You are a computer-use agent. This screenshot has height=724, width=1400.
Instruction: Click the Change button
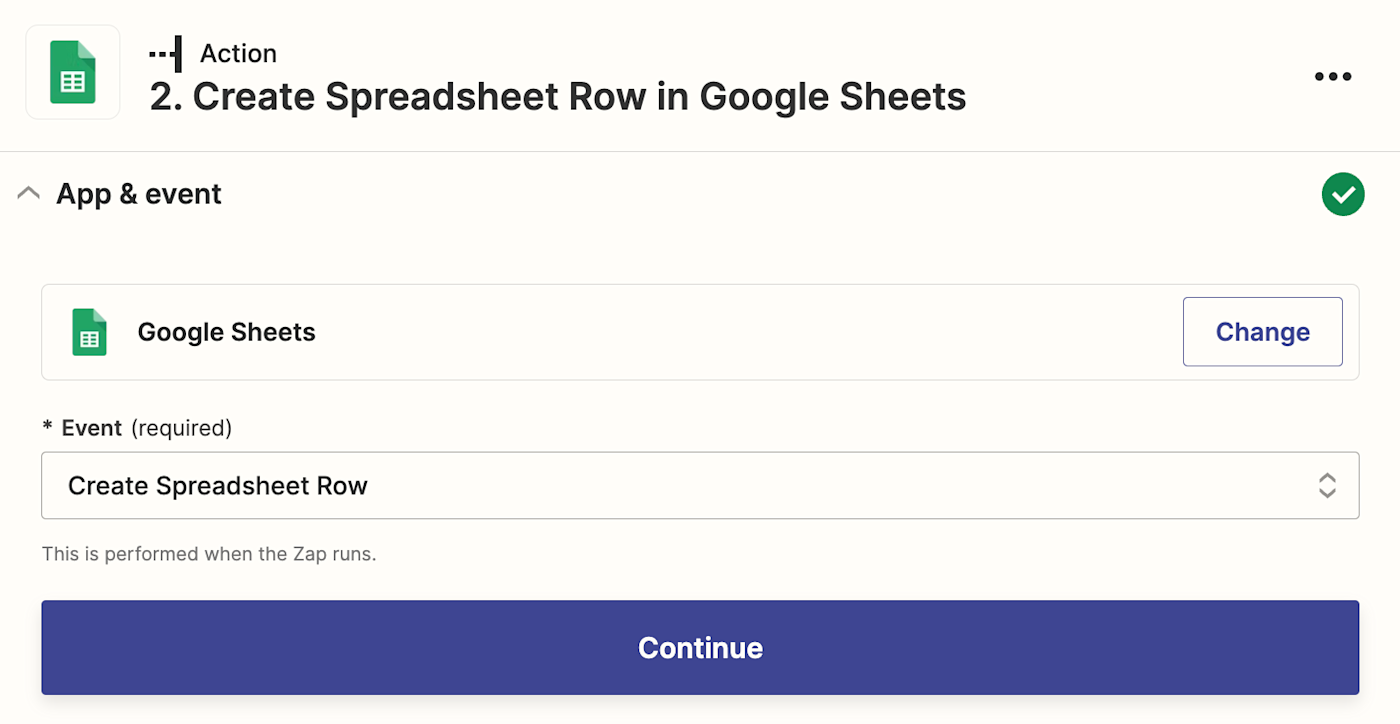pos(1262,332)
